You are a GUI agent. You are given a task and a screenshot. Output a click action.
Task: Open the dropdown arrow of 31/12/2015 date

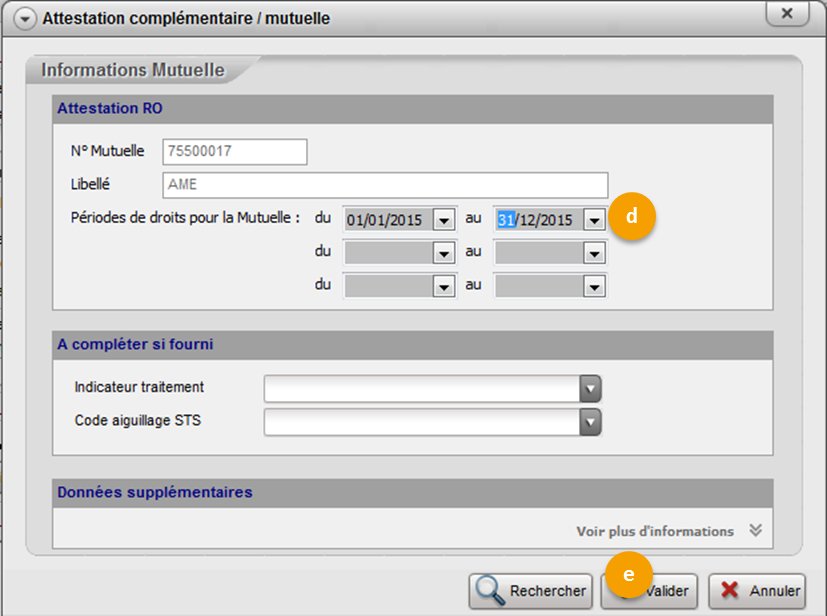click(x=595, y=220)
